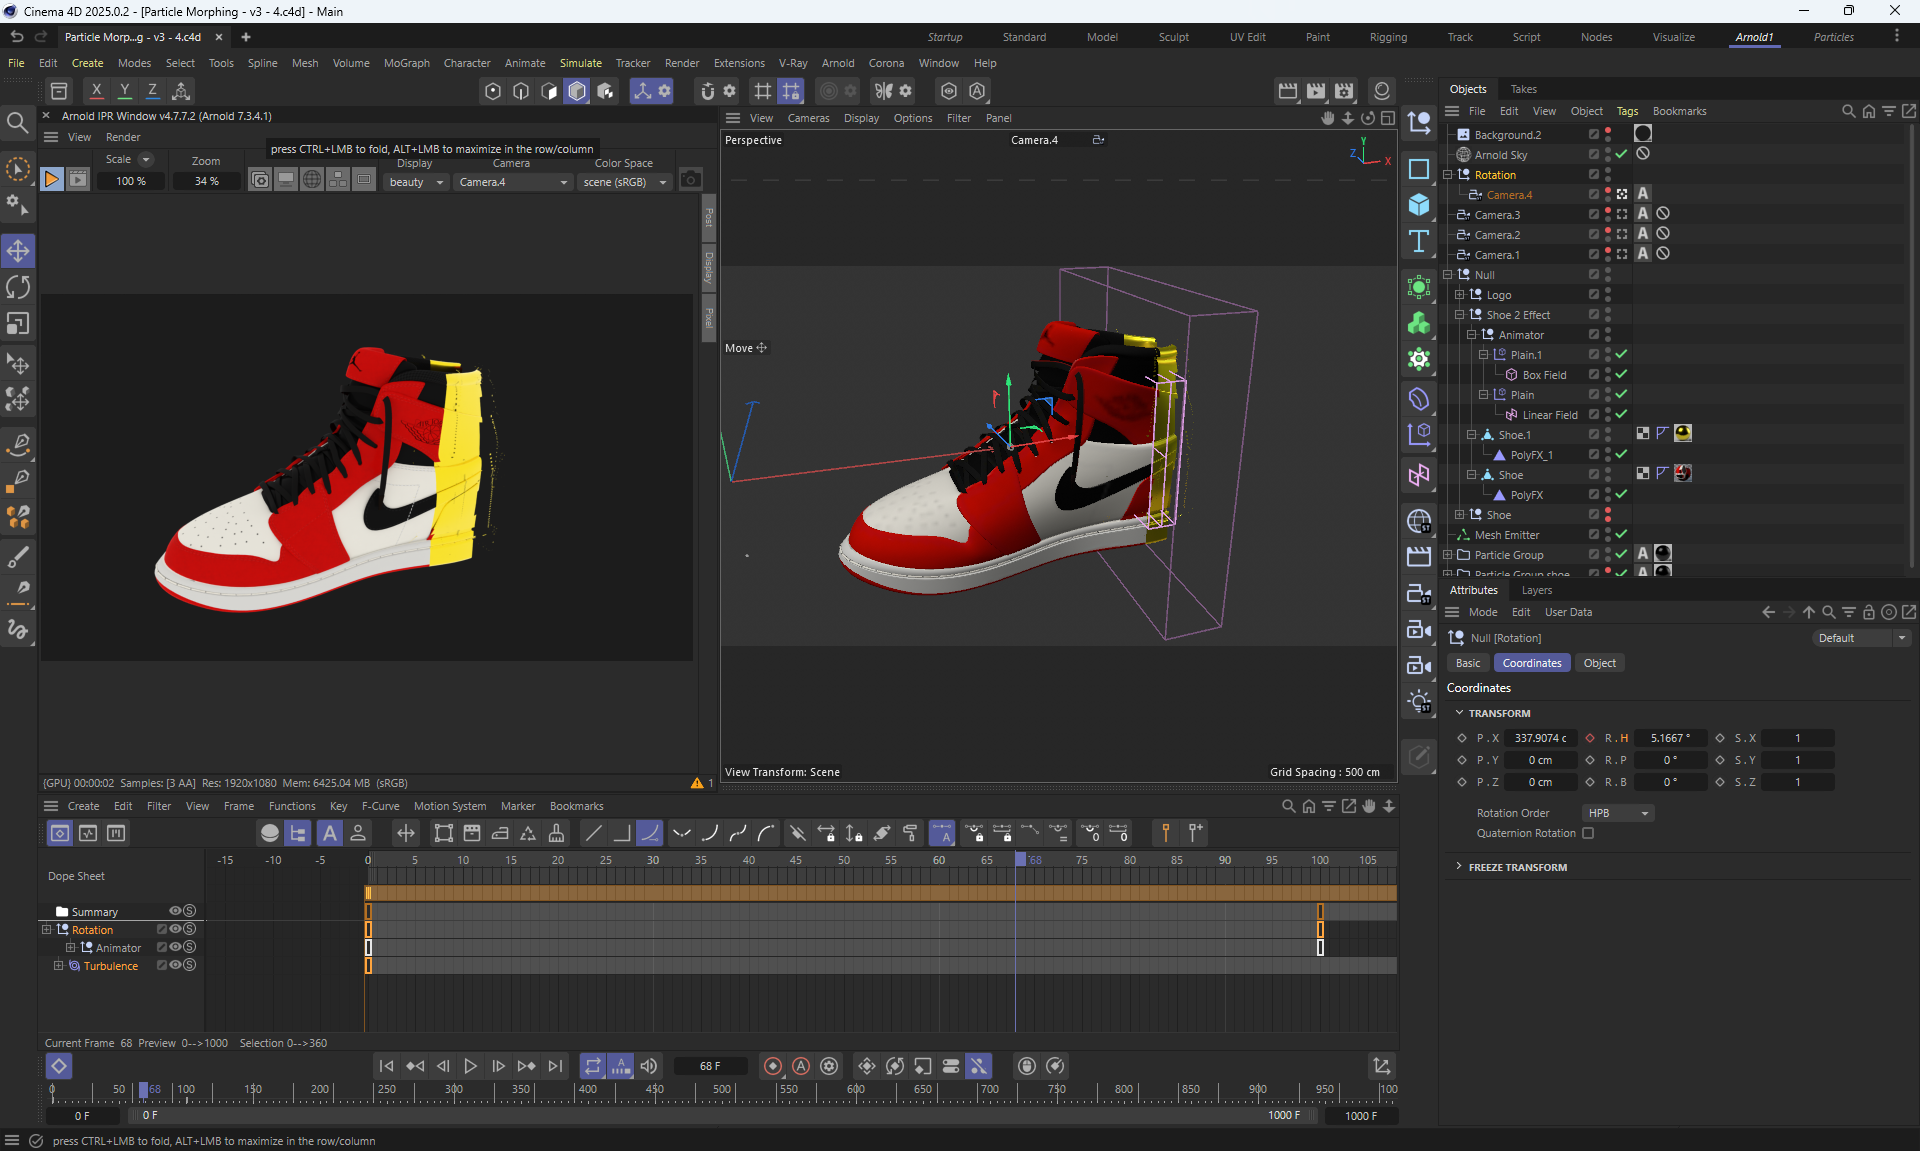
Task: Select the Rotate tool in left toolbar
Action: click(18, 288)
